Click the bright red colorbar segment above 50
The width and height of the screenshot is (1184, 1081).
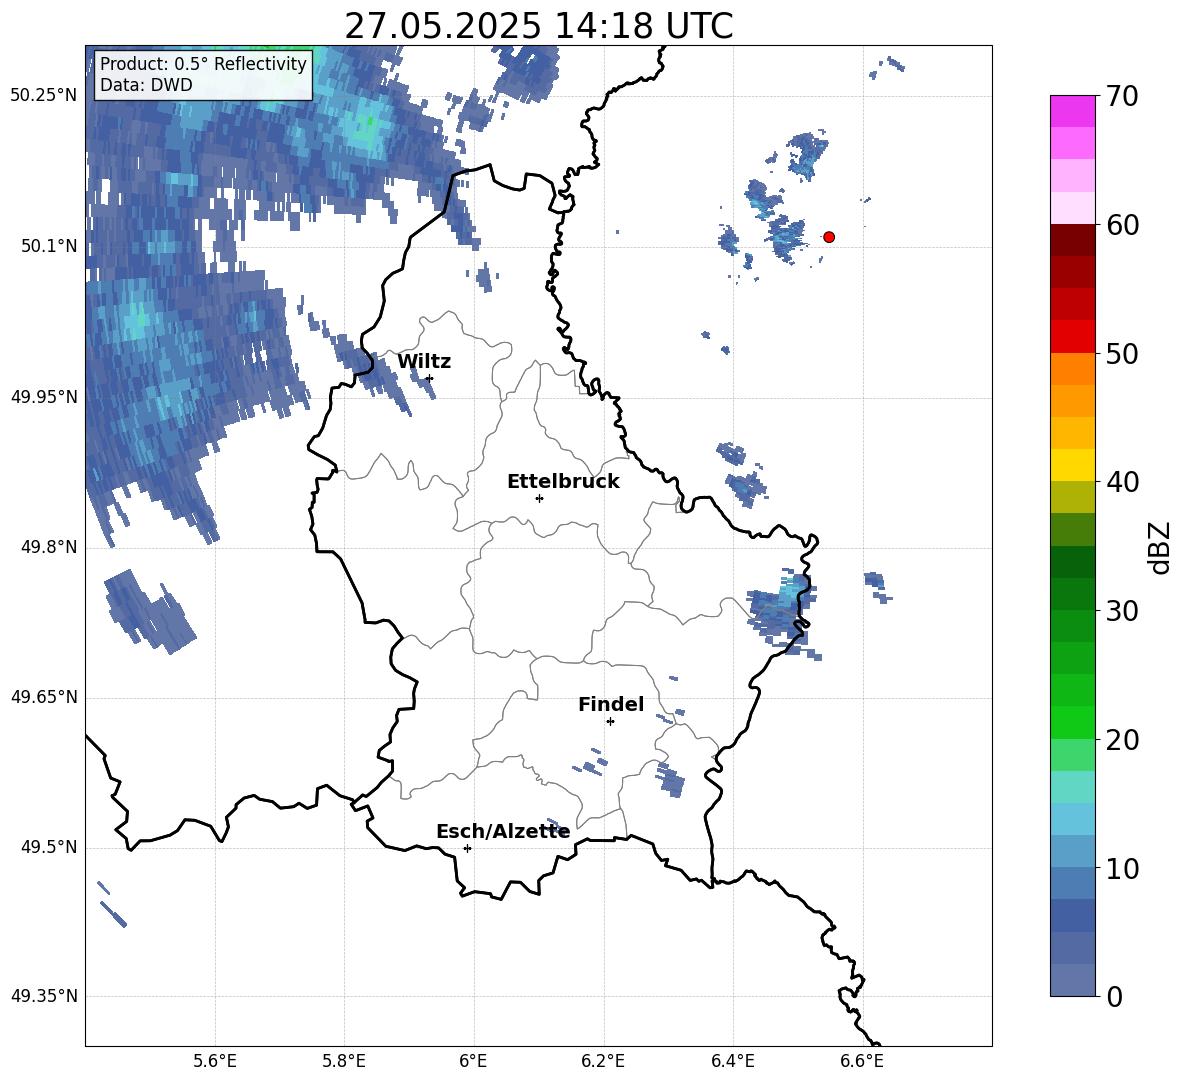tap(1072, 337)
